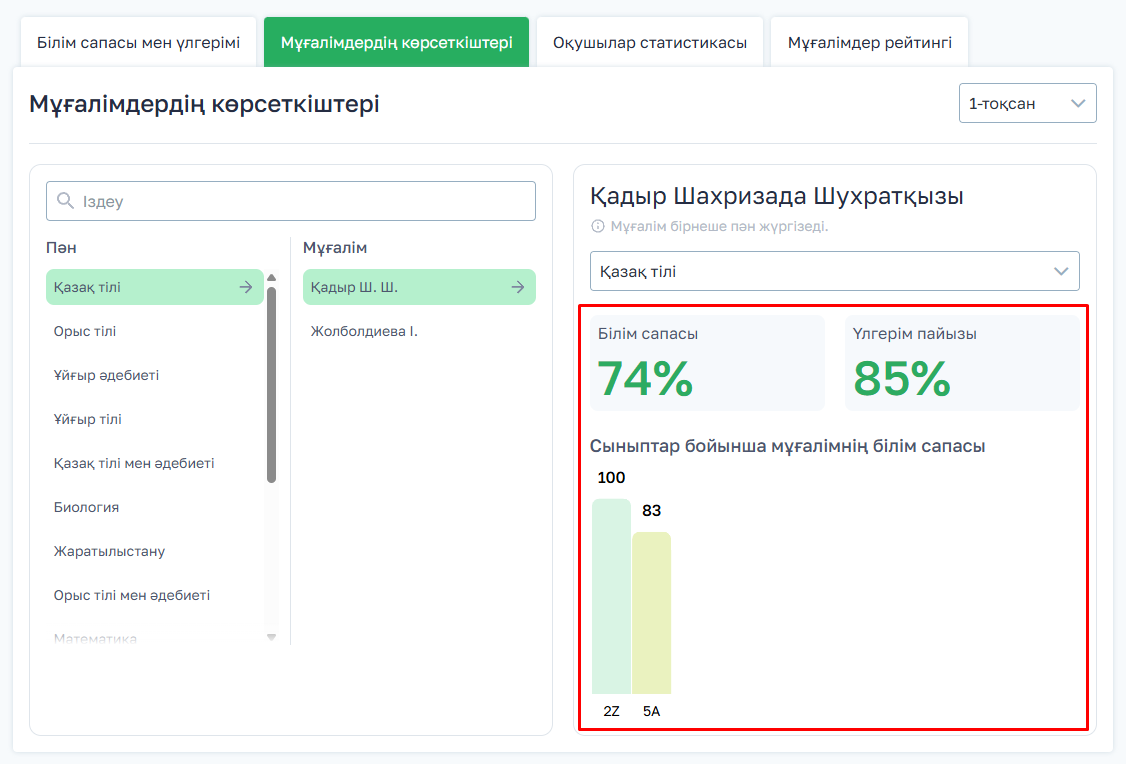Open the 1-тоқсан quarter dropdown
Screen dimensions: 1126x764
click(1027, 103)
